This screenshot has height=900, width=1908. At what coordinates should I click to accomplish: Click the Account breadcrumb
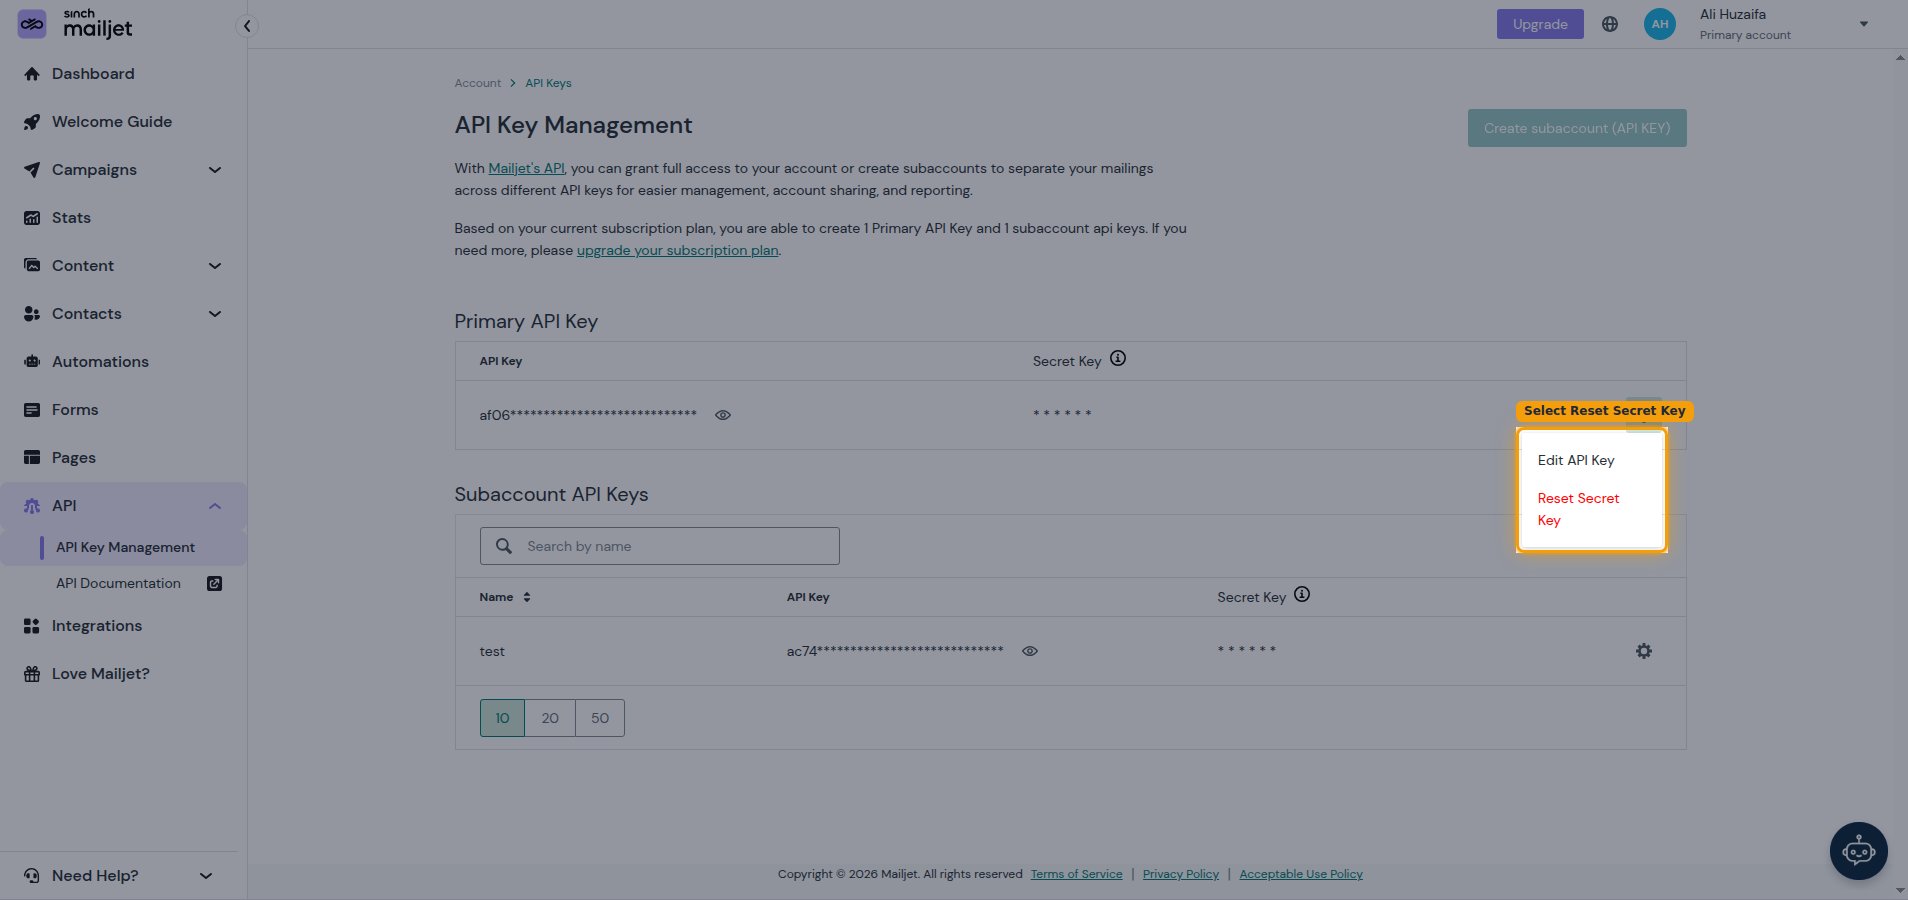[x=478, y=83]
